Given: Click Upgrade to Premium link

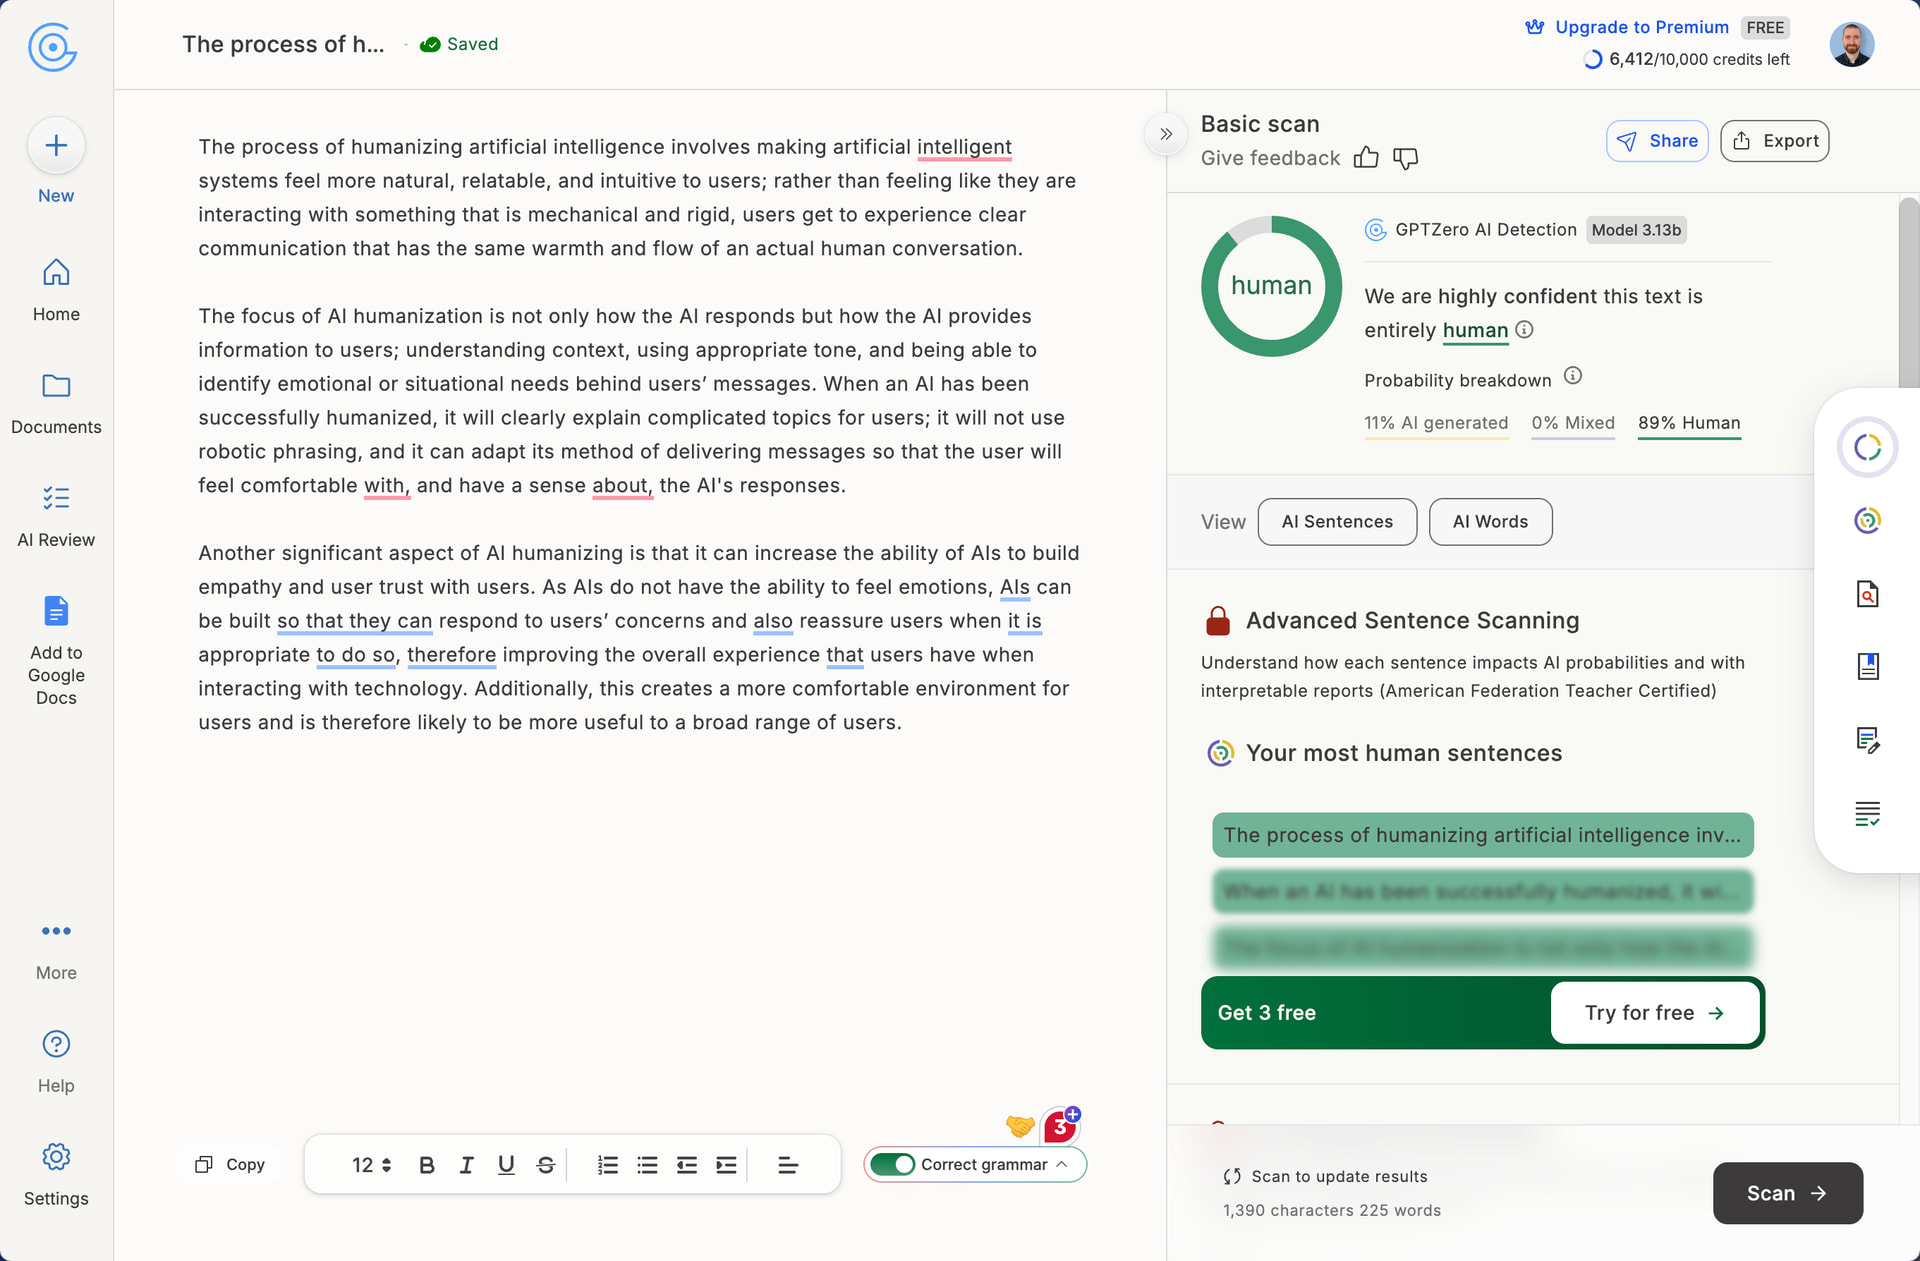Looking at the screenshot, I should 1641,27.
